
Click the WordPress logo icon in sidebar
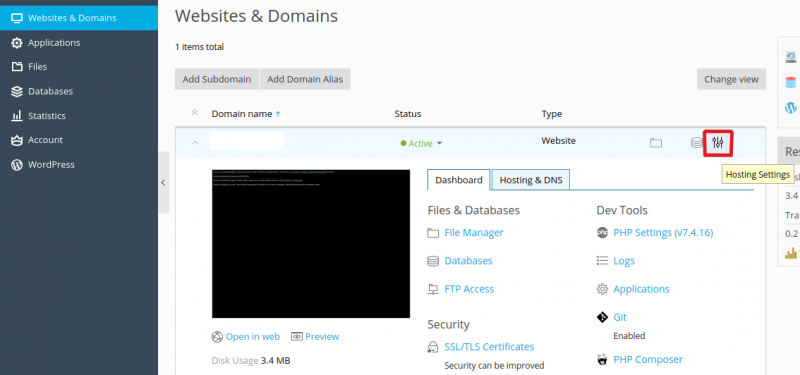click(17, 165)
